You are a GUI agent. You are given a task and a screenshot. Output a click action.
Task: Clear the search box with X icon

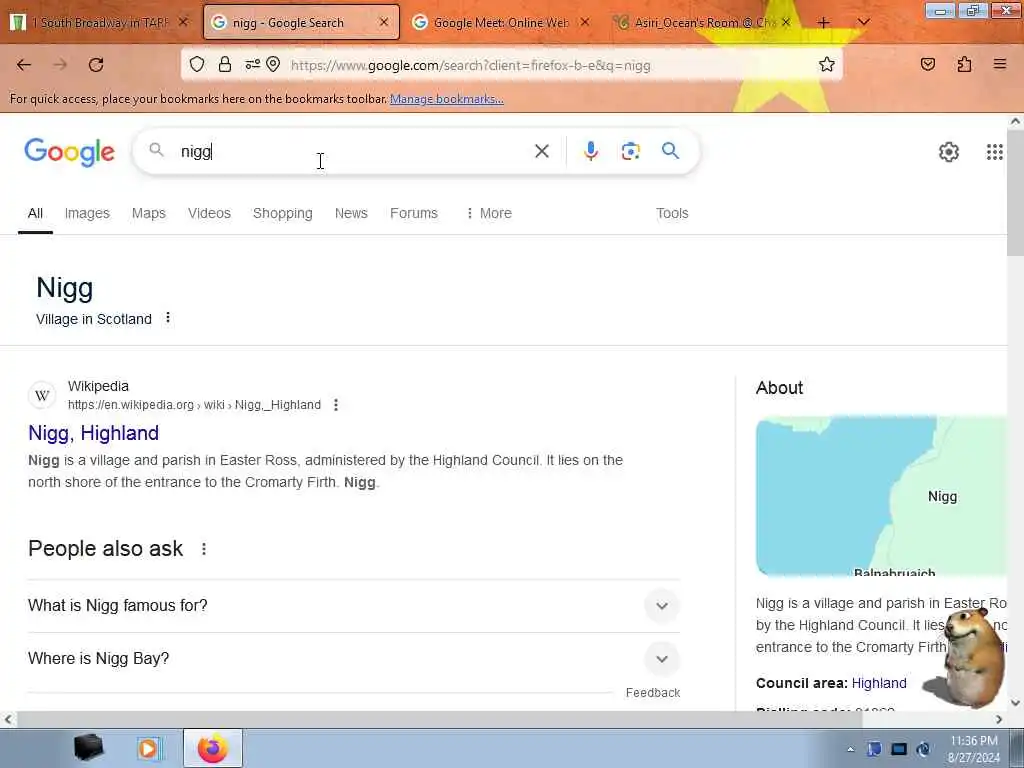coord(541,152)
